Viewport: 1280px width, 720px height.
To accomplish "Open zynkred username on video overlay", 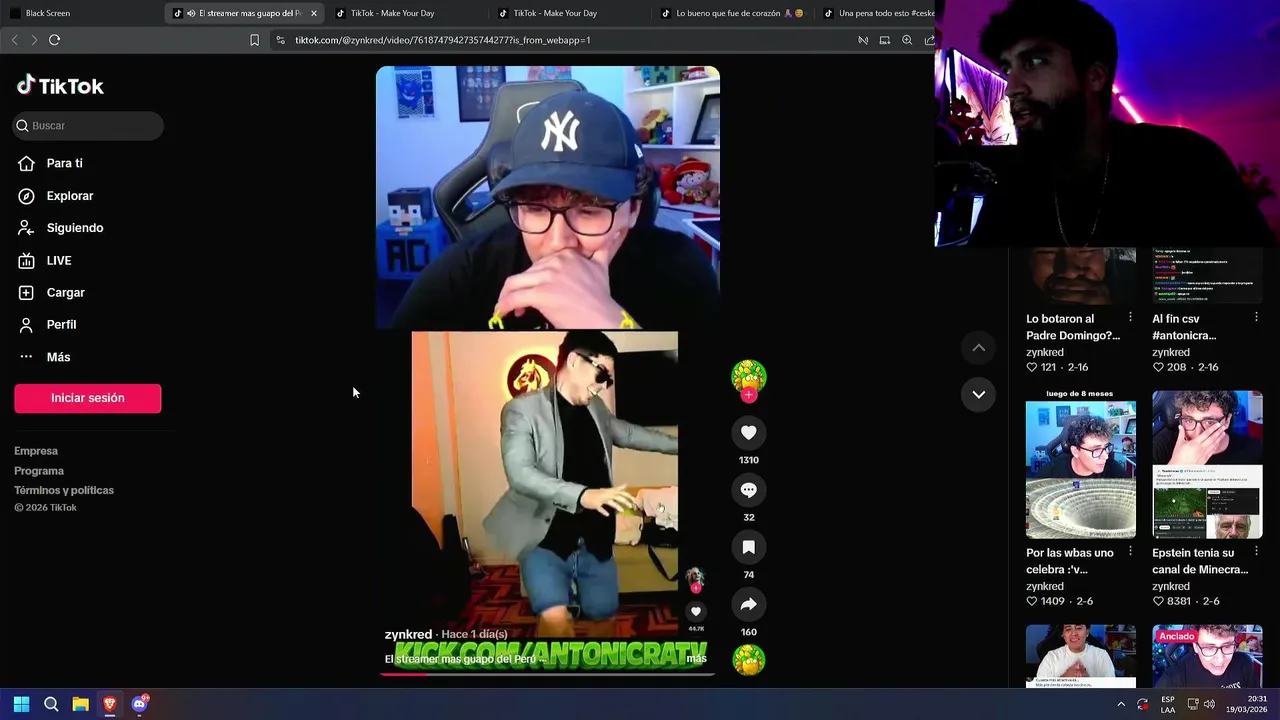I will [x=408, y=635].
